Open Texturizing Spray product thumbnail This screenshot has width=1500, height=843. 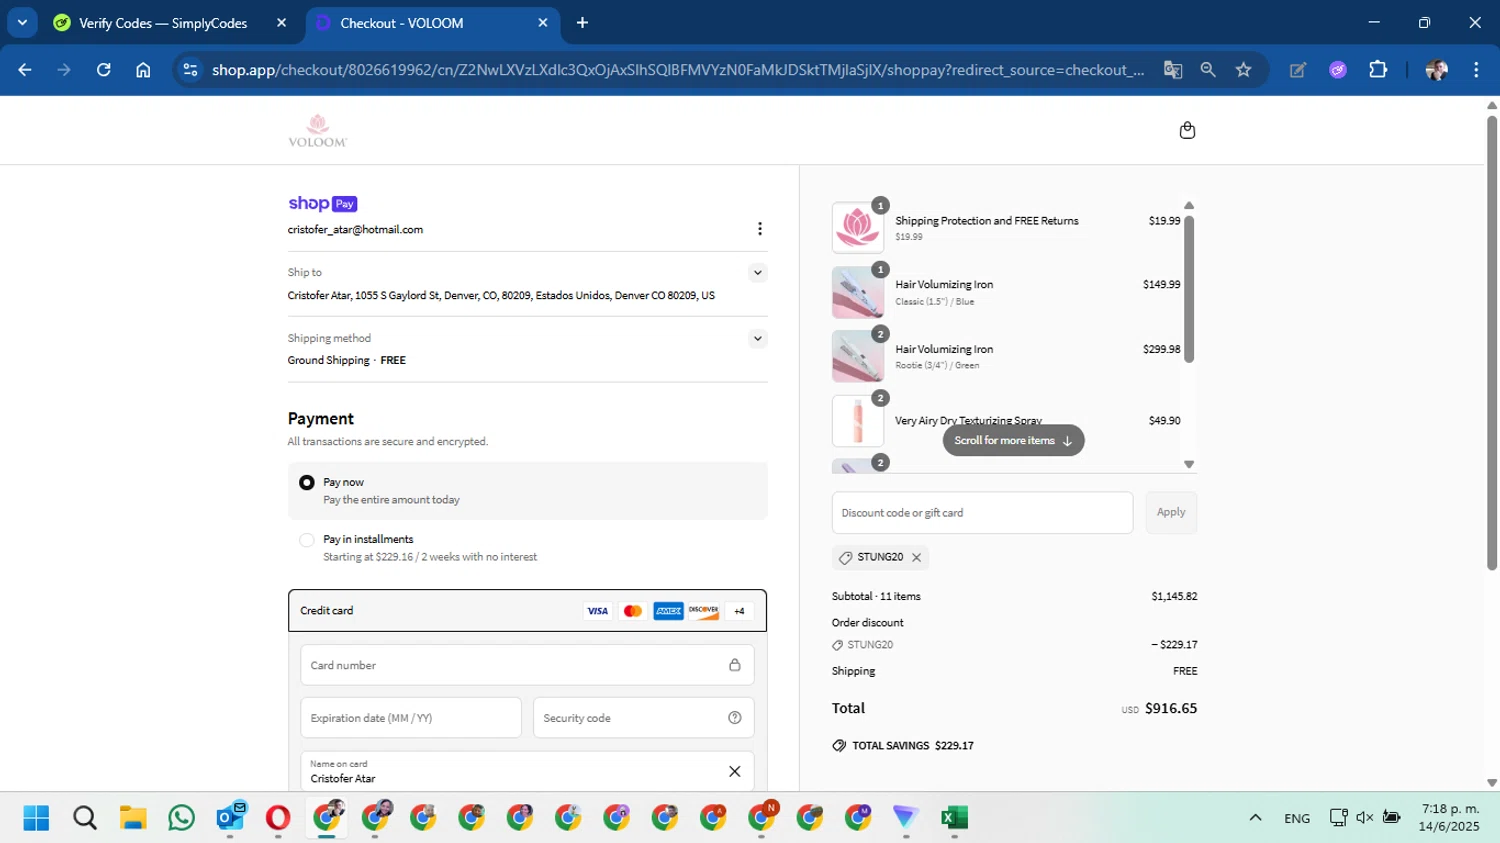(858, 421)
